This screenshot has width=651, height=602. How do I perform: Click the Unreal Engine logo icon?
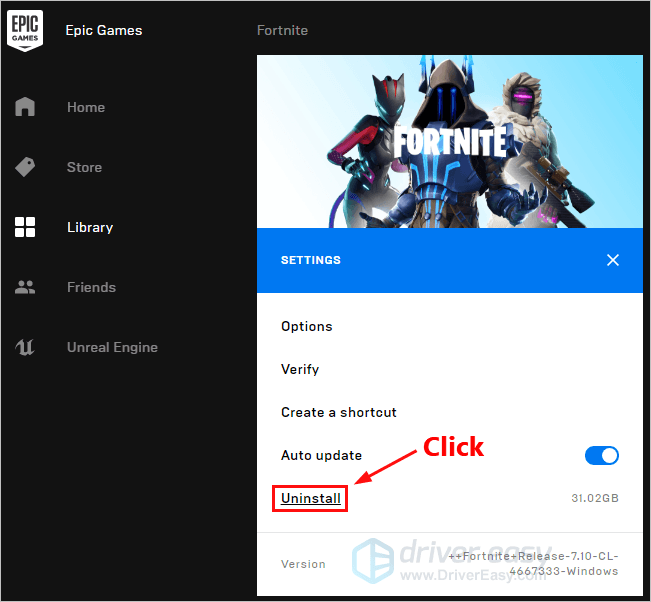point(25,347)
